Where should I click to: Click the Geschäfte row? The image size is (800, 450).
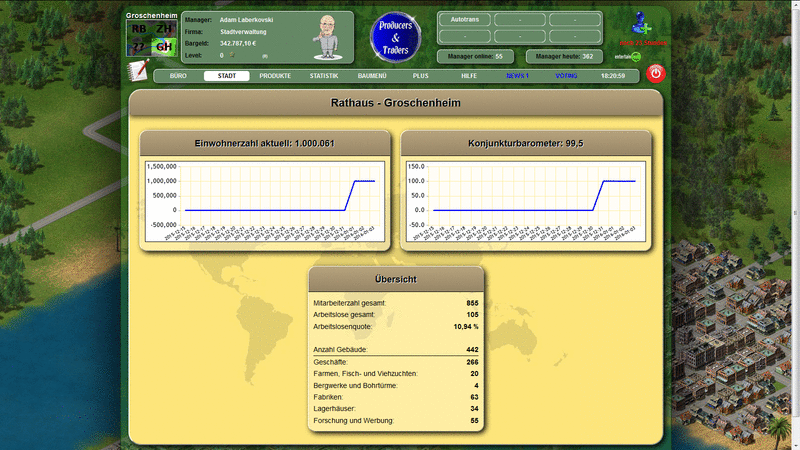pos(396,362)
